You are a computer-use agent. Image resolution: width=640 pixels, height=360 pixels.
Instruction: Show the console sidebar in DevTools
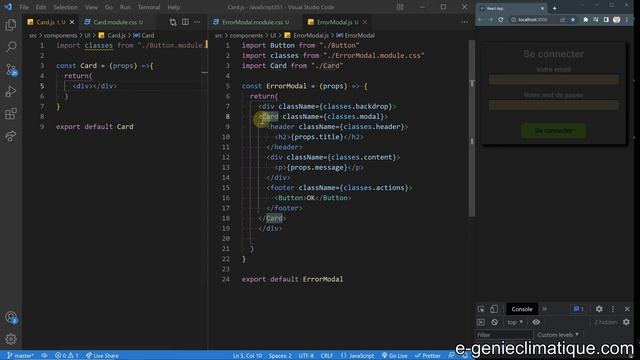click(481, 322)
